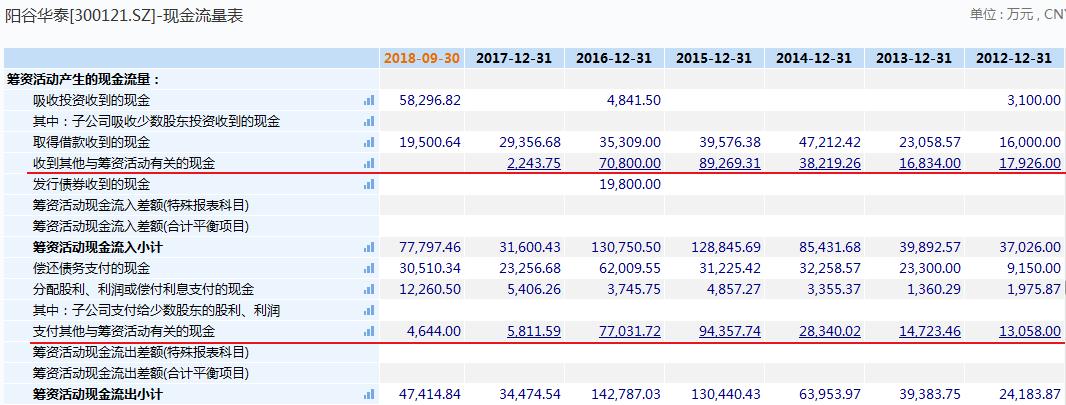
Task: Click chart icon for 吸收投资收到的现金 row
Action: (368, 100)
